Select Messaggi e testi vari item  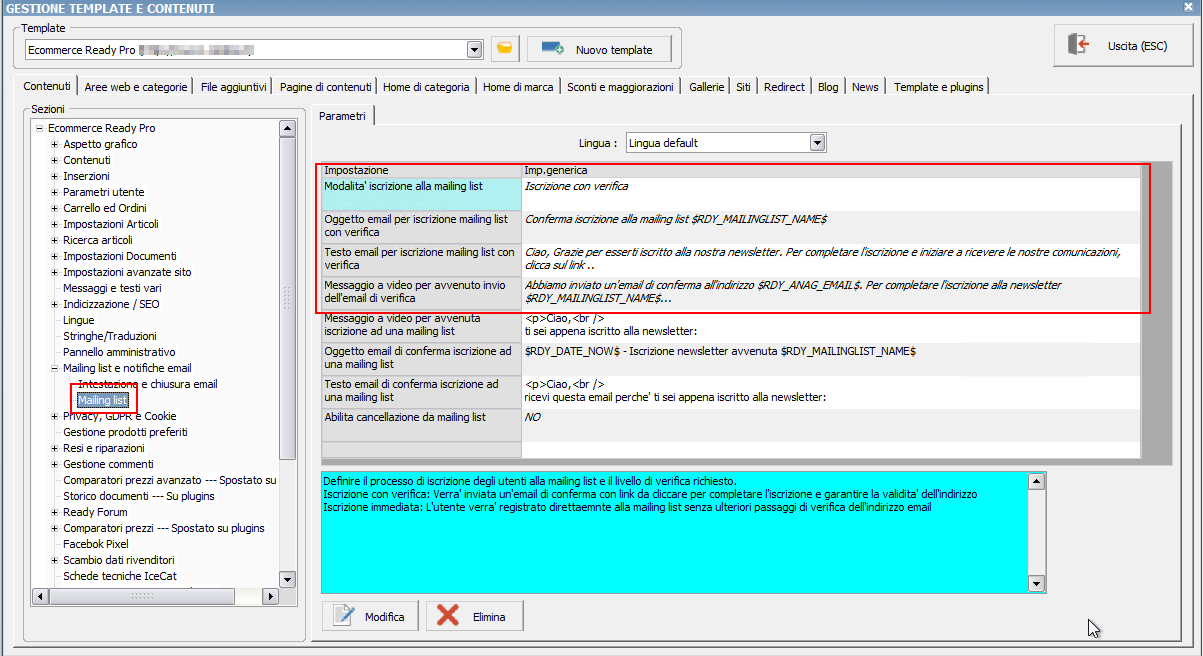(x=112, y=288)
